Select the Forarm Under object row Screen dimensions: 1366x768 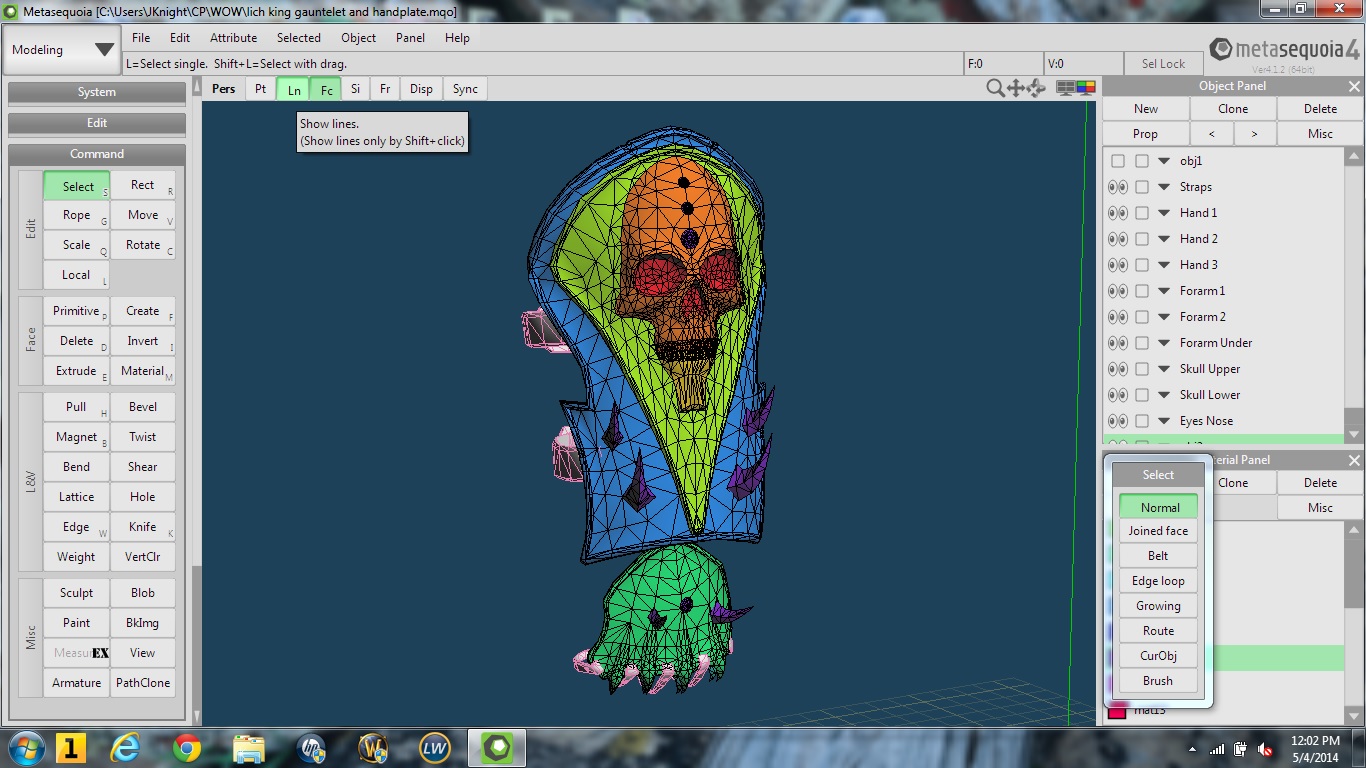[x=1224, y=343]
